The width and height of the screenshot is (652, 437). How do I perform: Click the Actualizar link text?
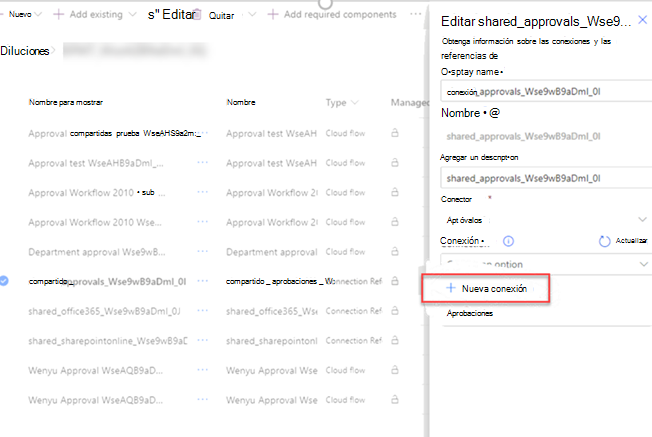coord(631,240)
